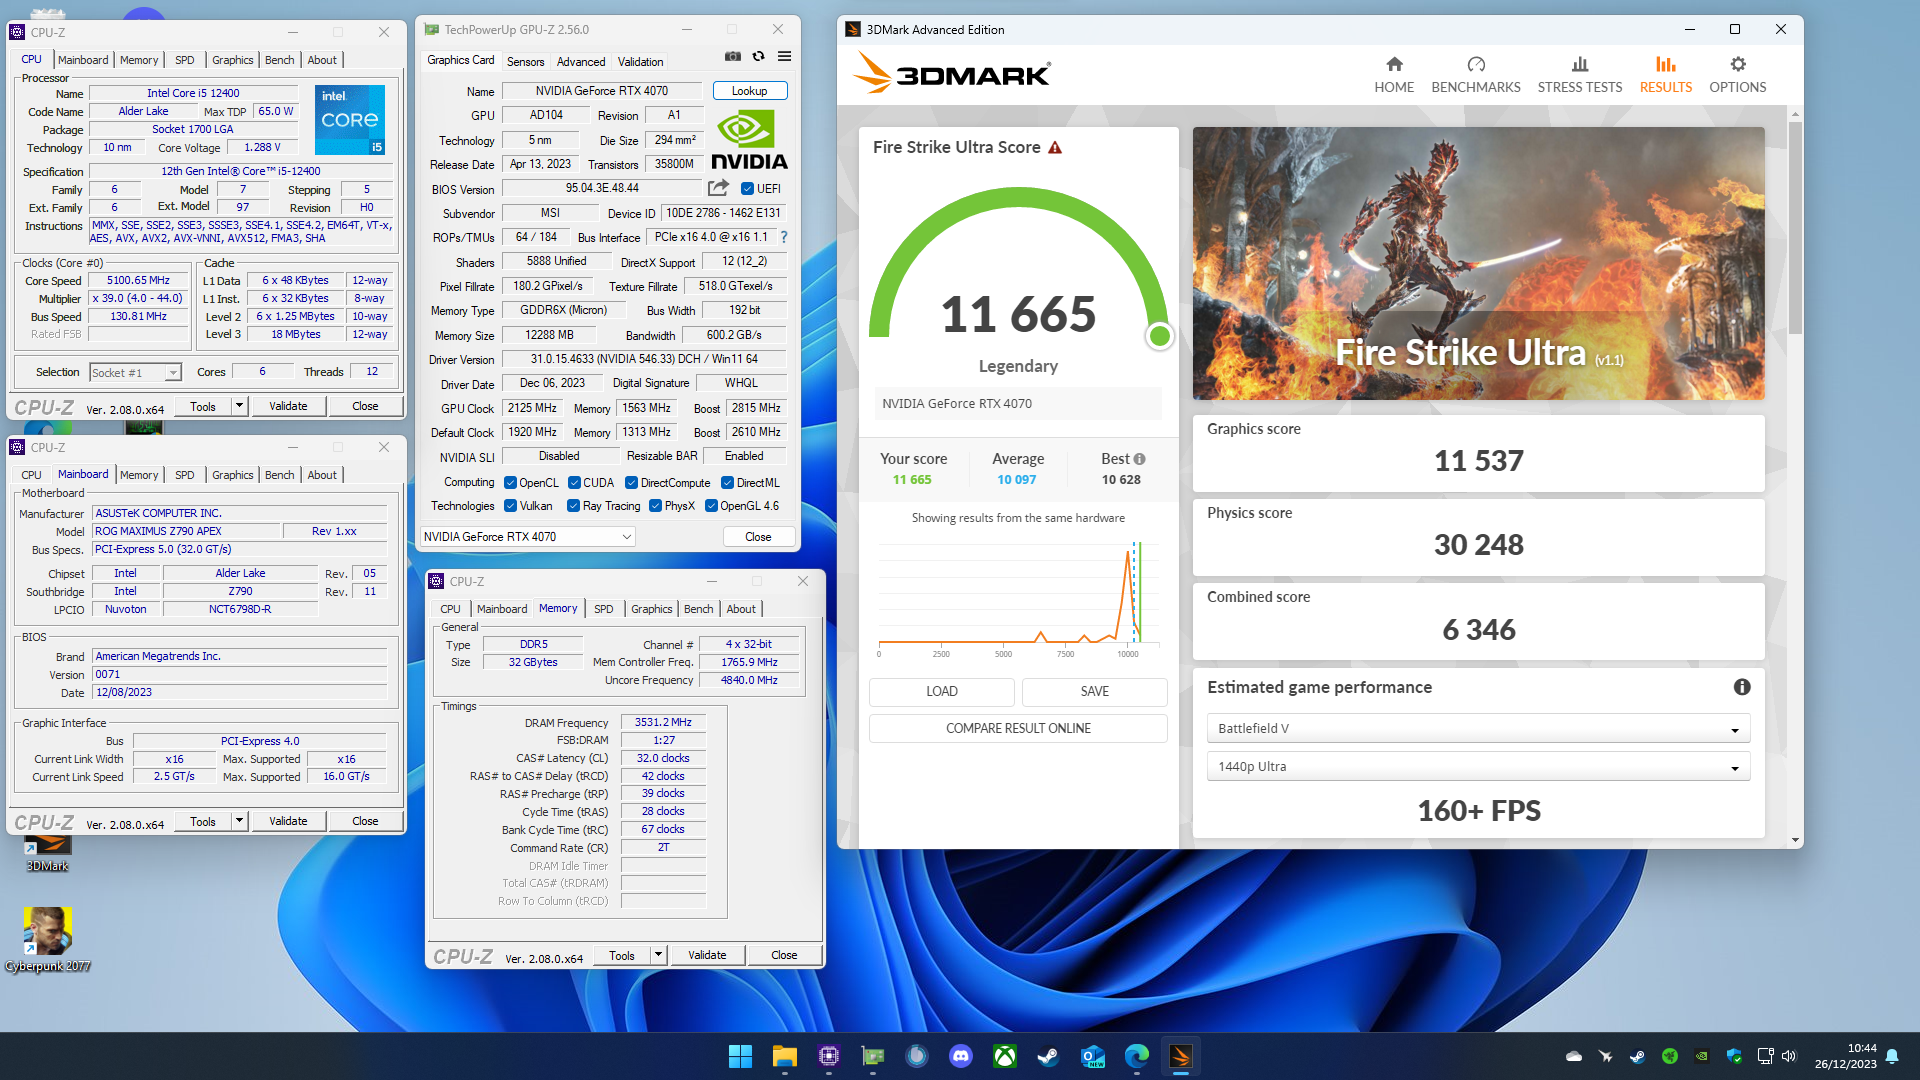Screen dimensions: 1920x1080
Task: Open the Windows Start menu
Action: [740, 1056]
